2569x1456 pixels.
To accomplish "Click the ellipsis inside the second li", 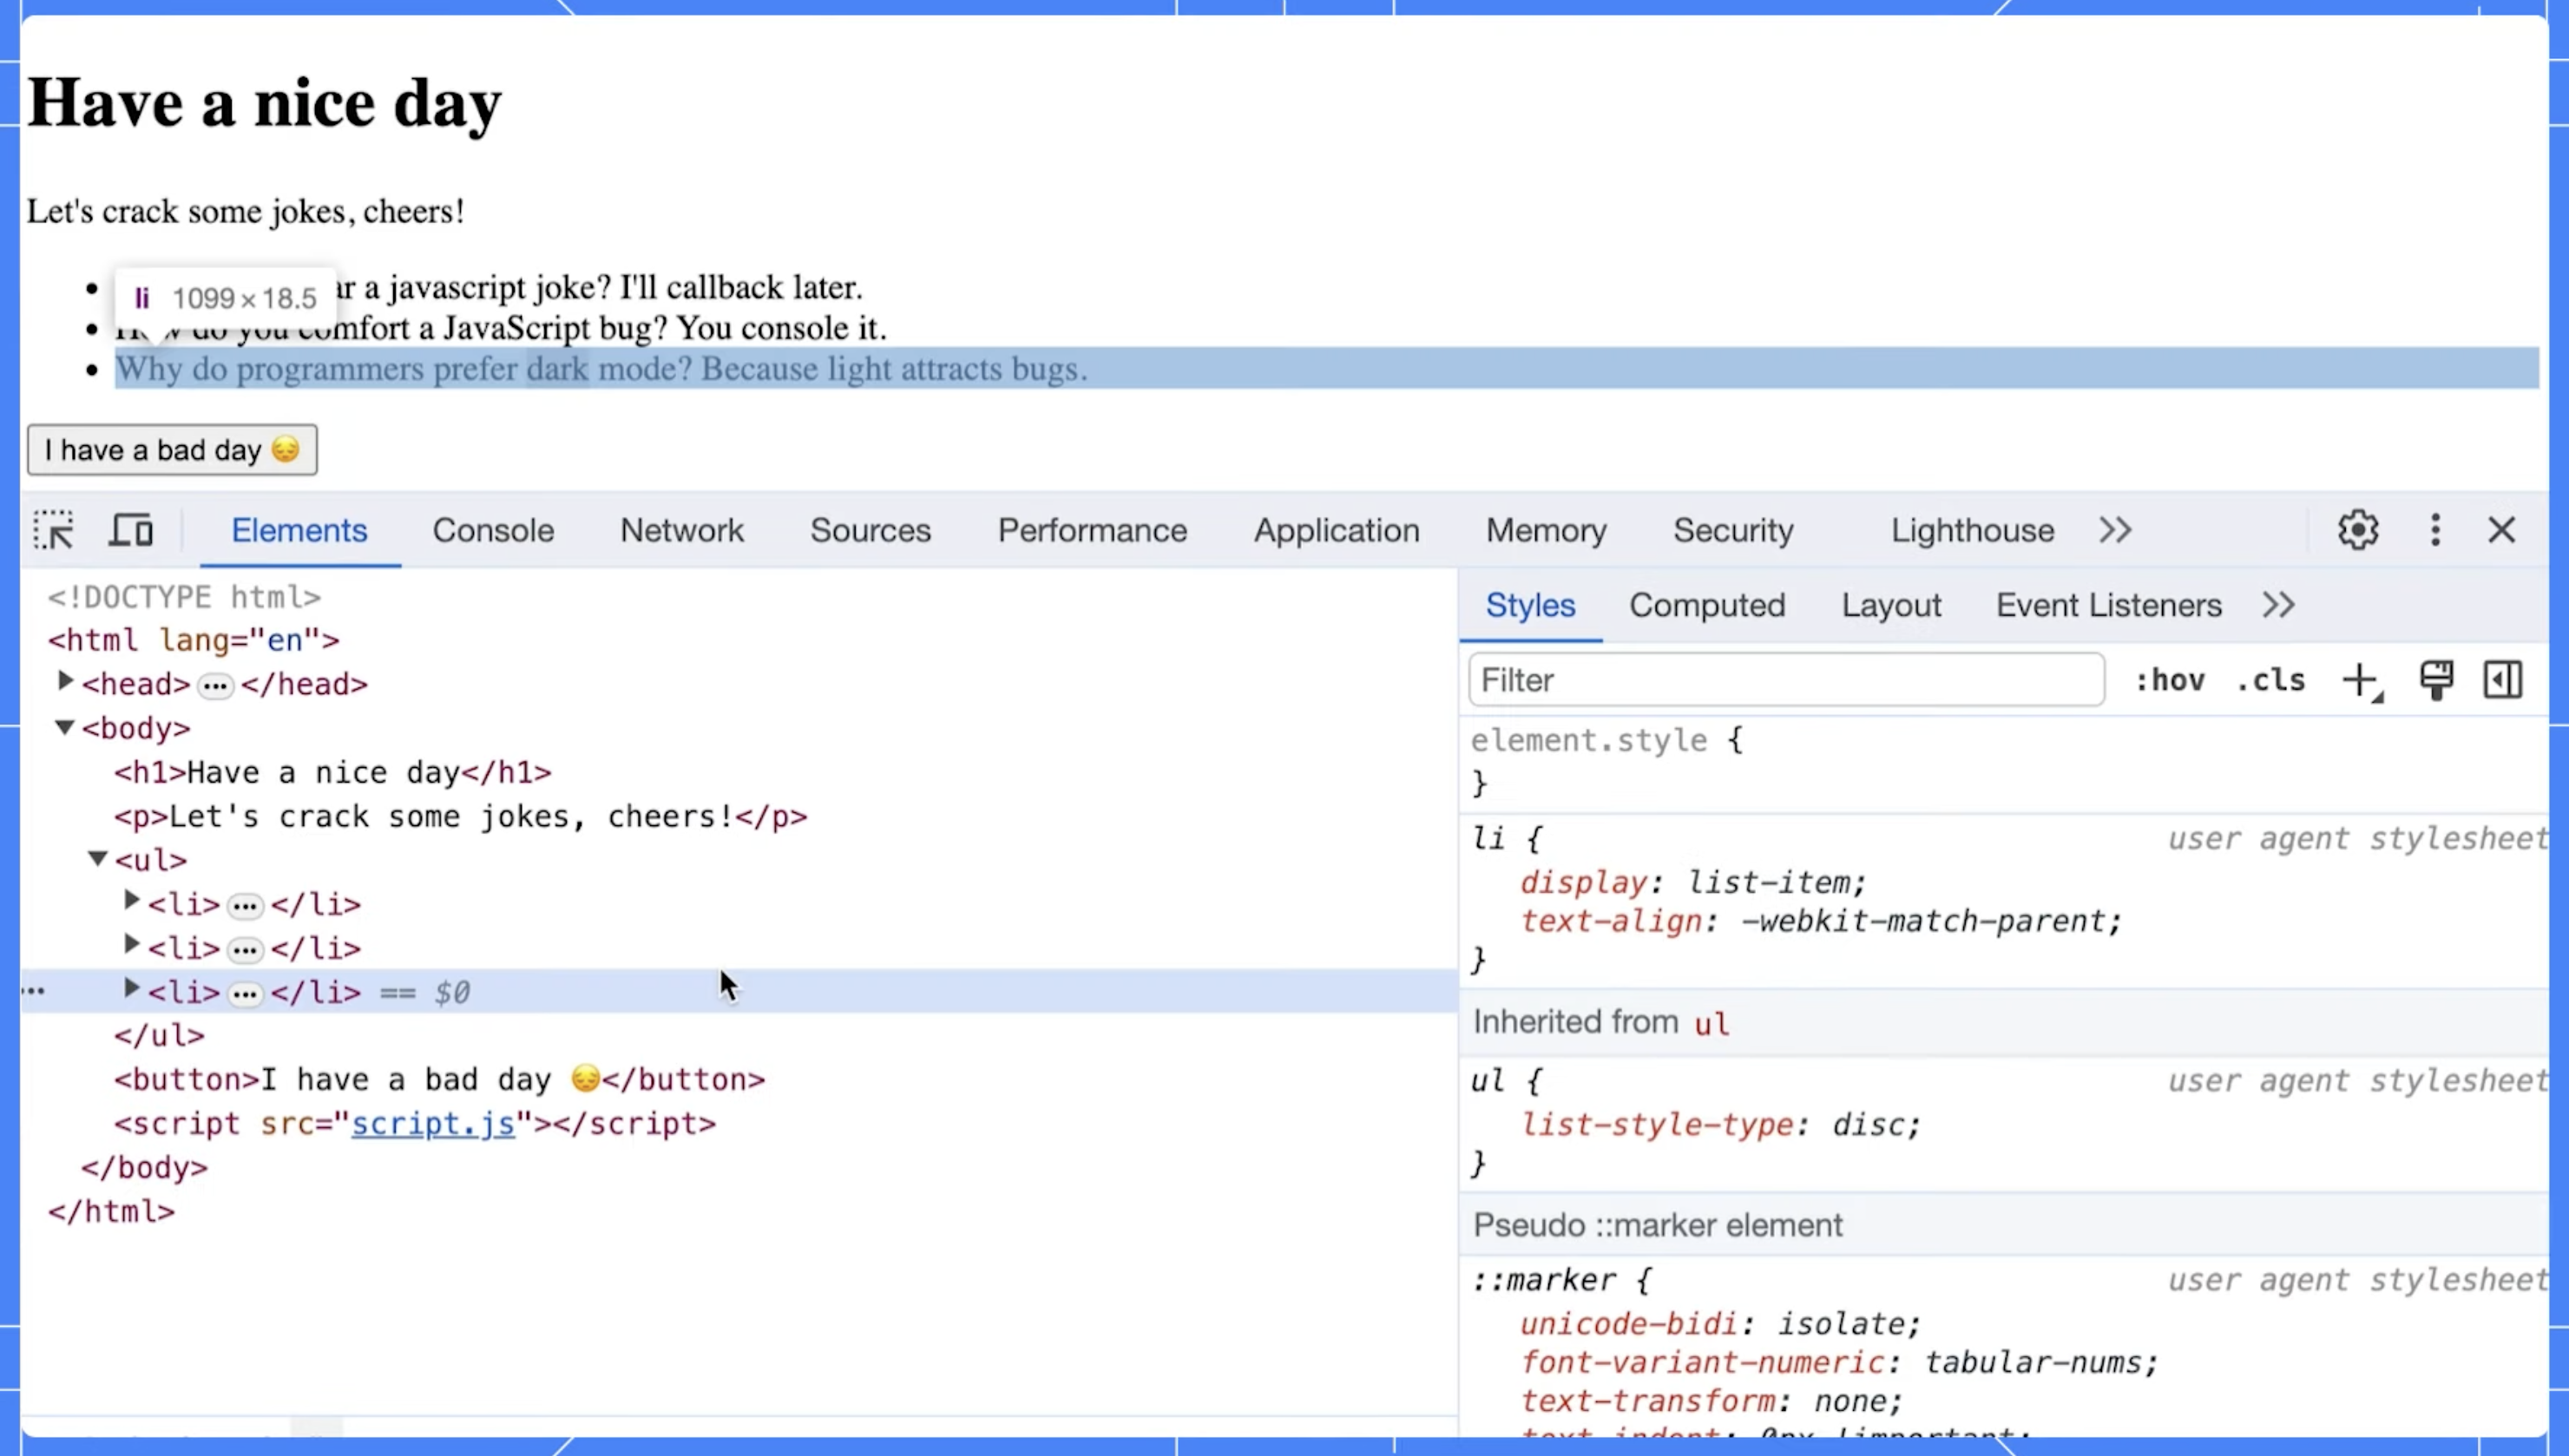I will click(x=245, y=950).
